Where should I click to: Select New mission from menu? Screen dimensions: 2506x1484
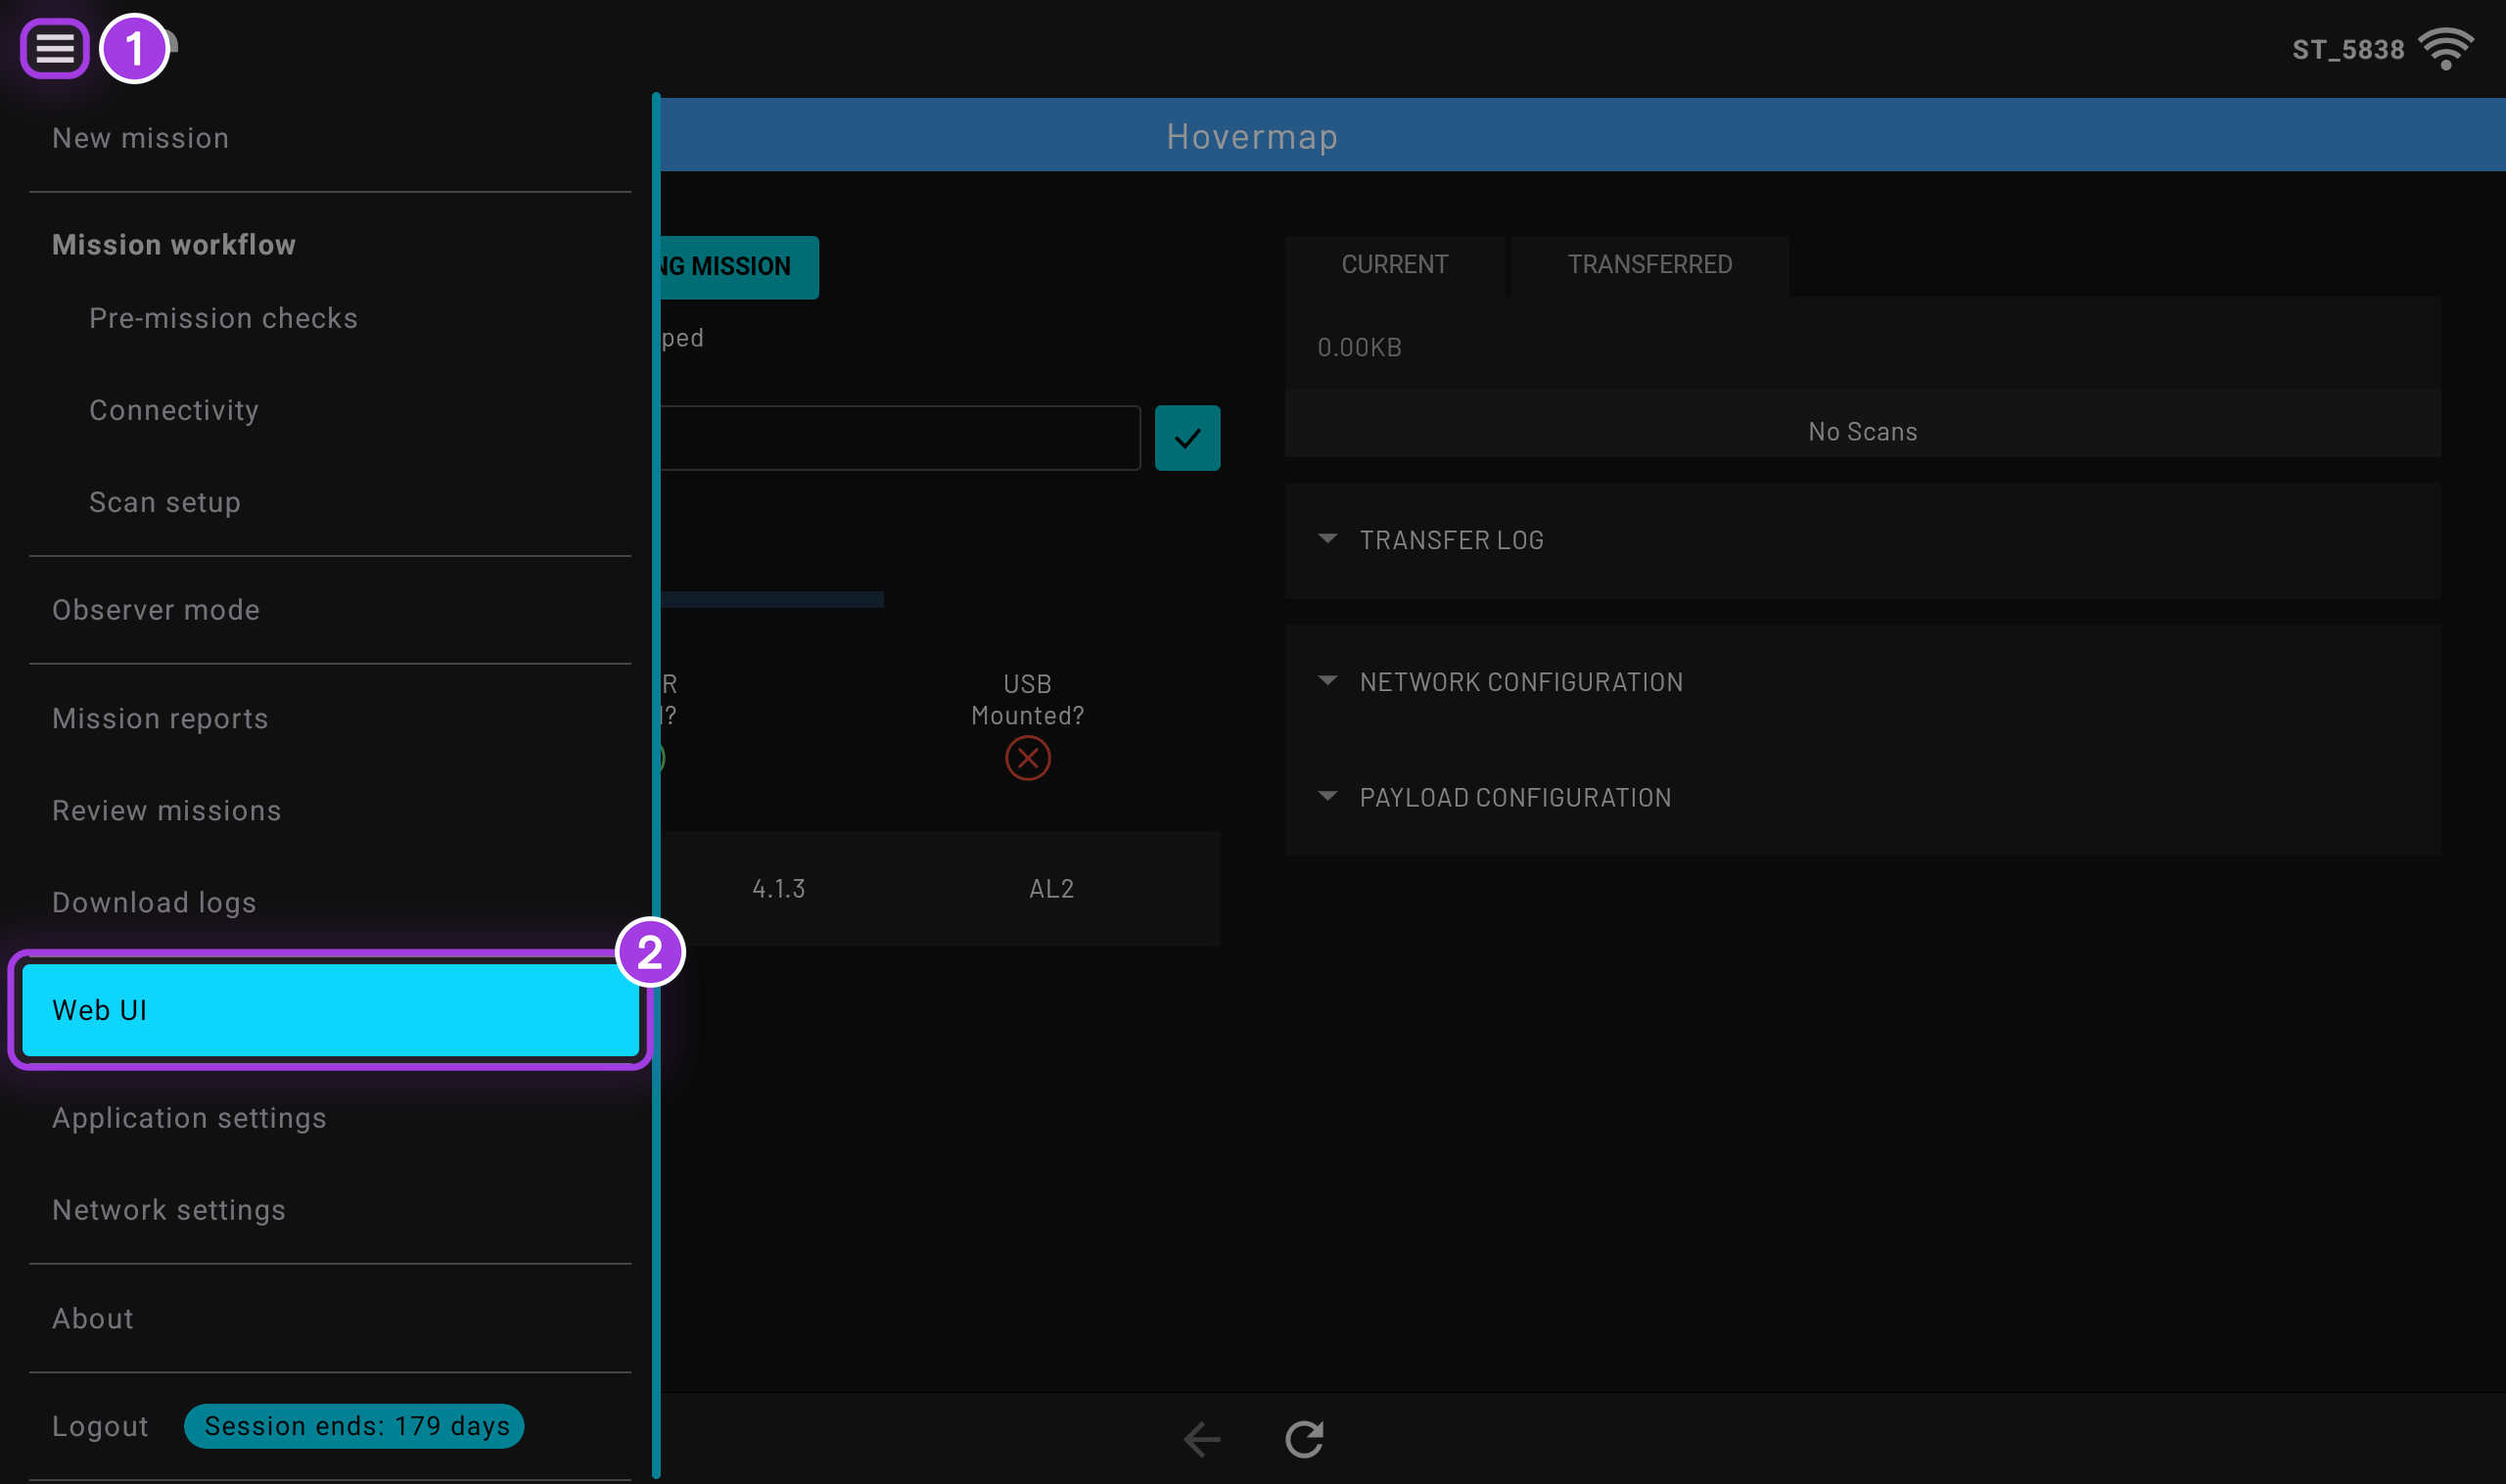[x=140, y=138]
